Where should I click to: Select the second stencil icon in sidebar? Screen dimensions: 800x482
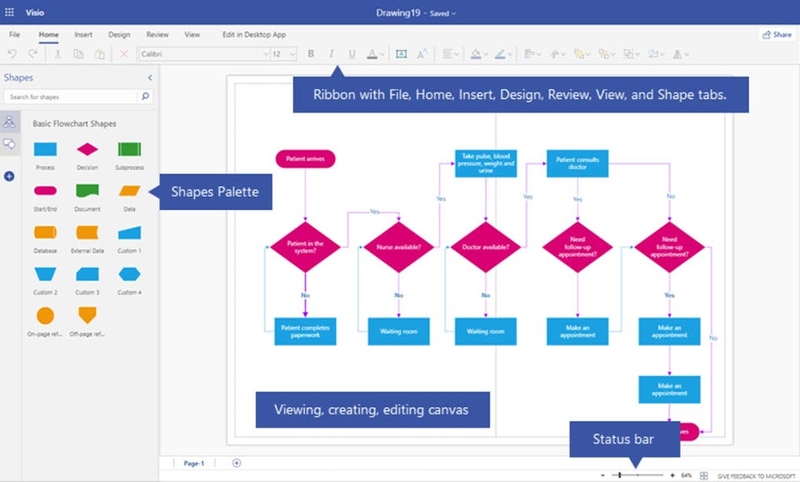click(x=9, y=144)
